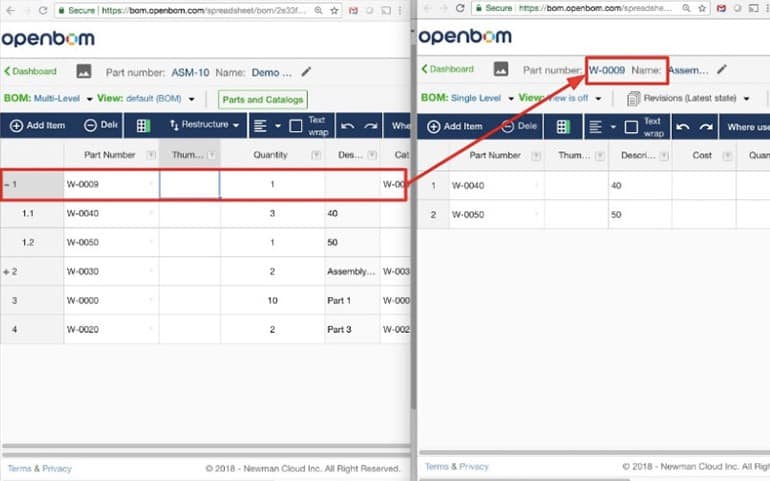Viewport: 770px width, 481px height.
Task: Open Revisions (Latest state) dropdown
Action: (x=688, y=99)
